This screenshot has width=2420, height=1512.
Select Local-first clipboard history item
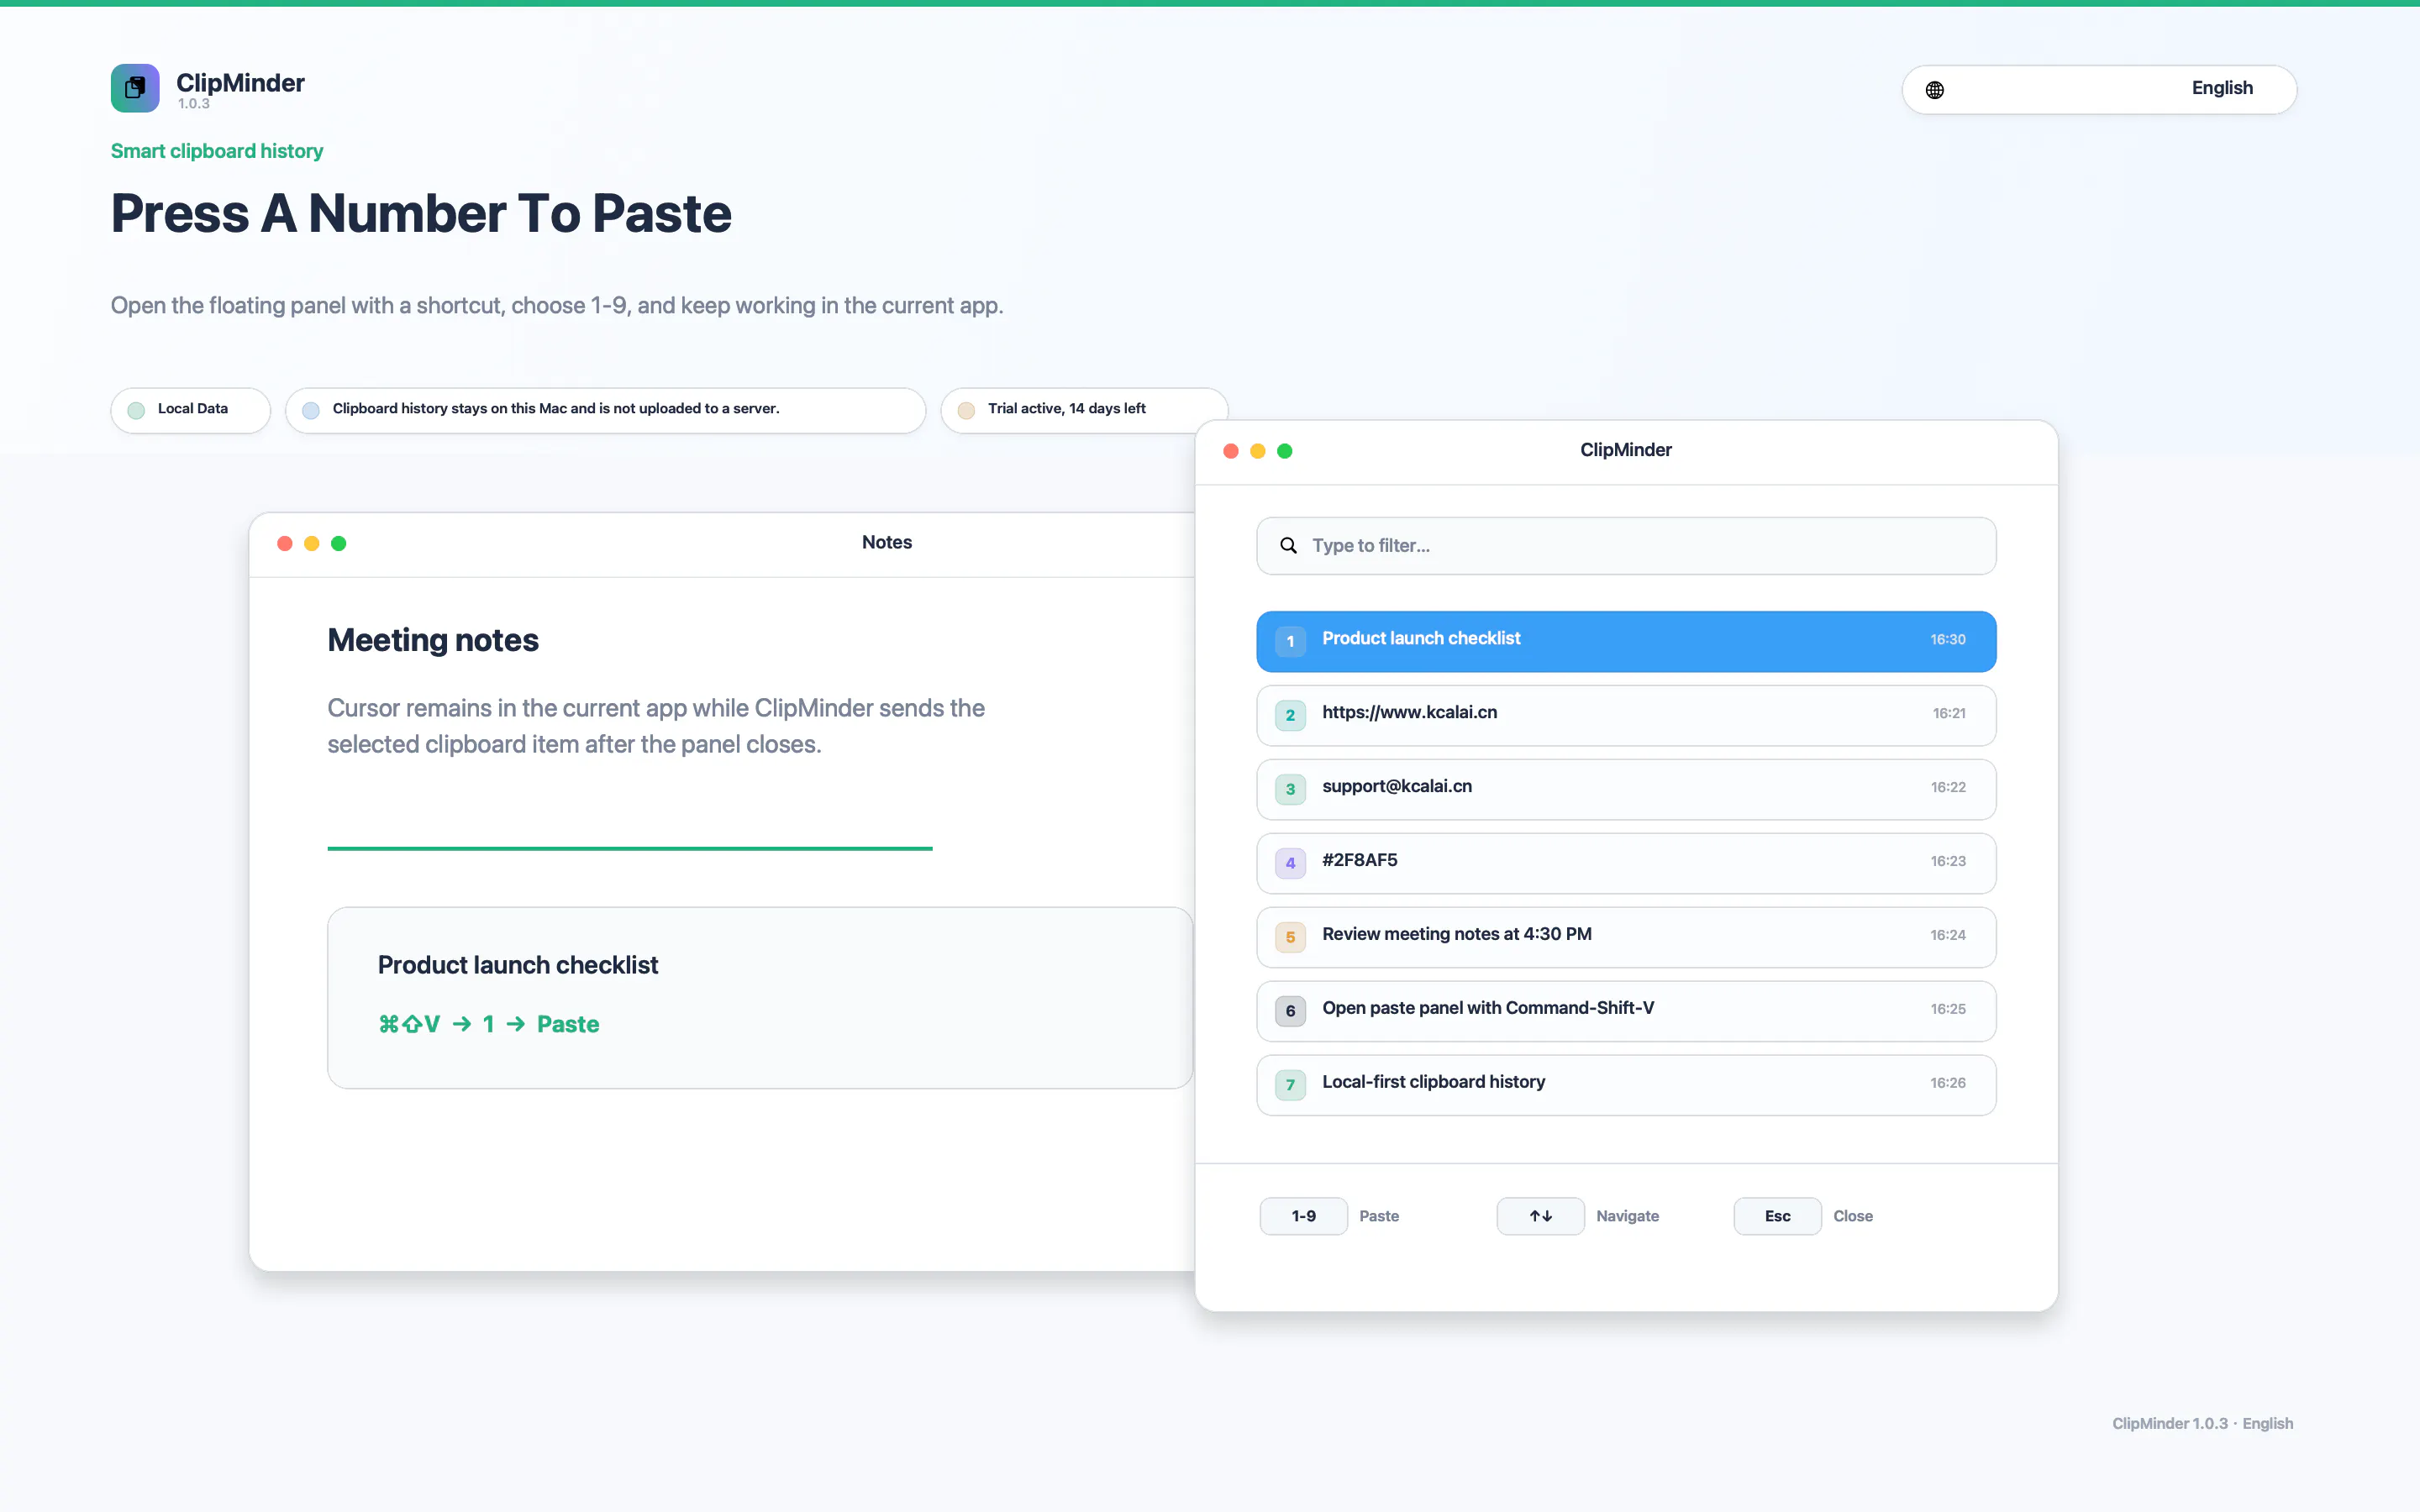[1626, 1085]
